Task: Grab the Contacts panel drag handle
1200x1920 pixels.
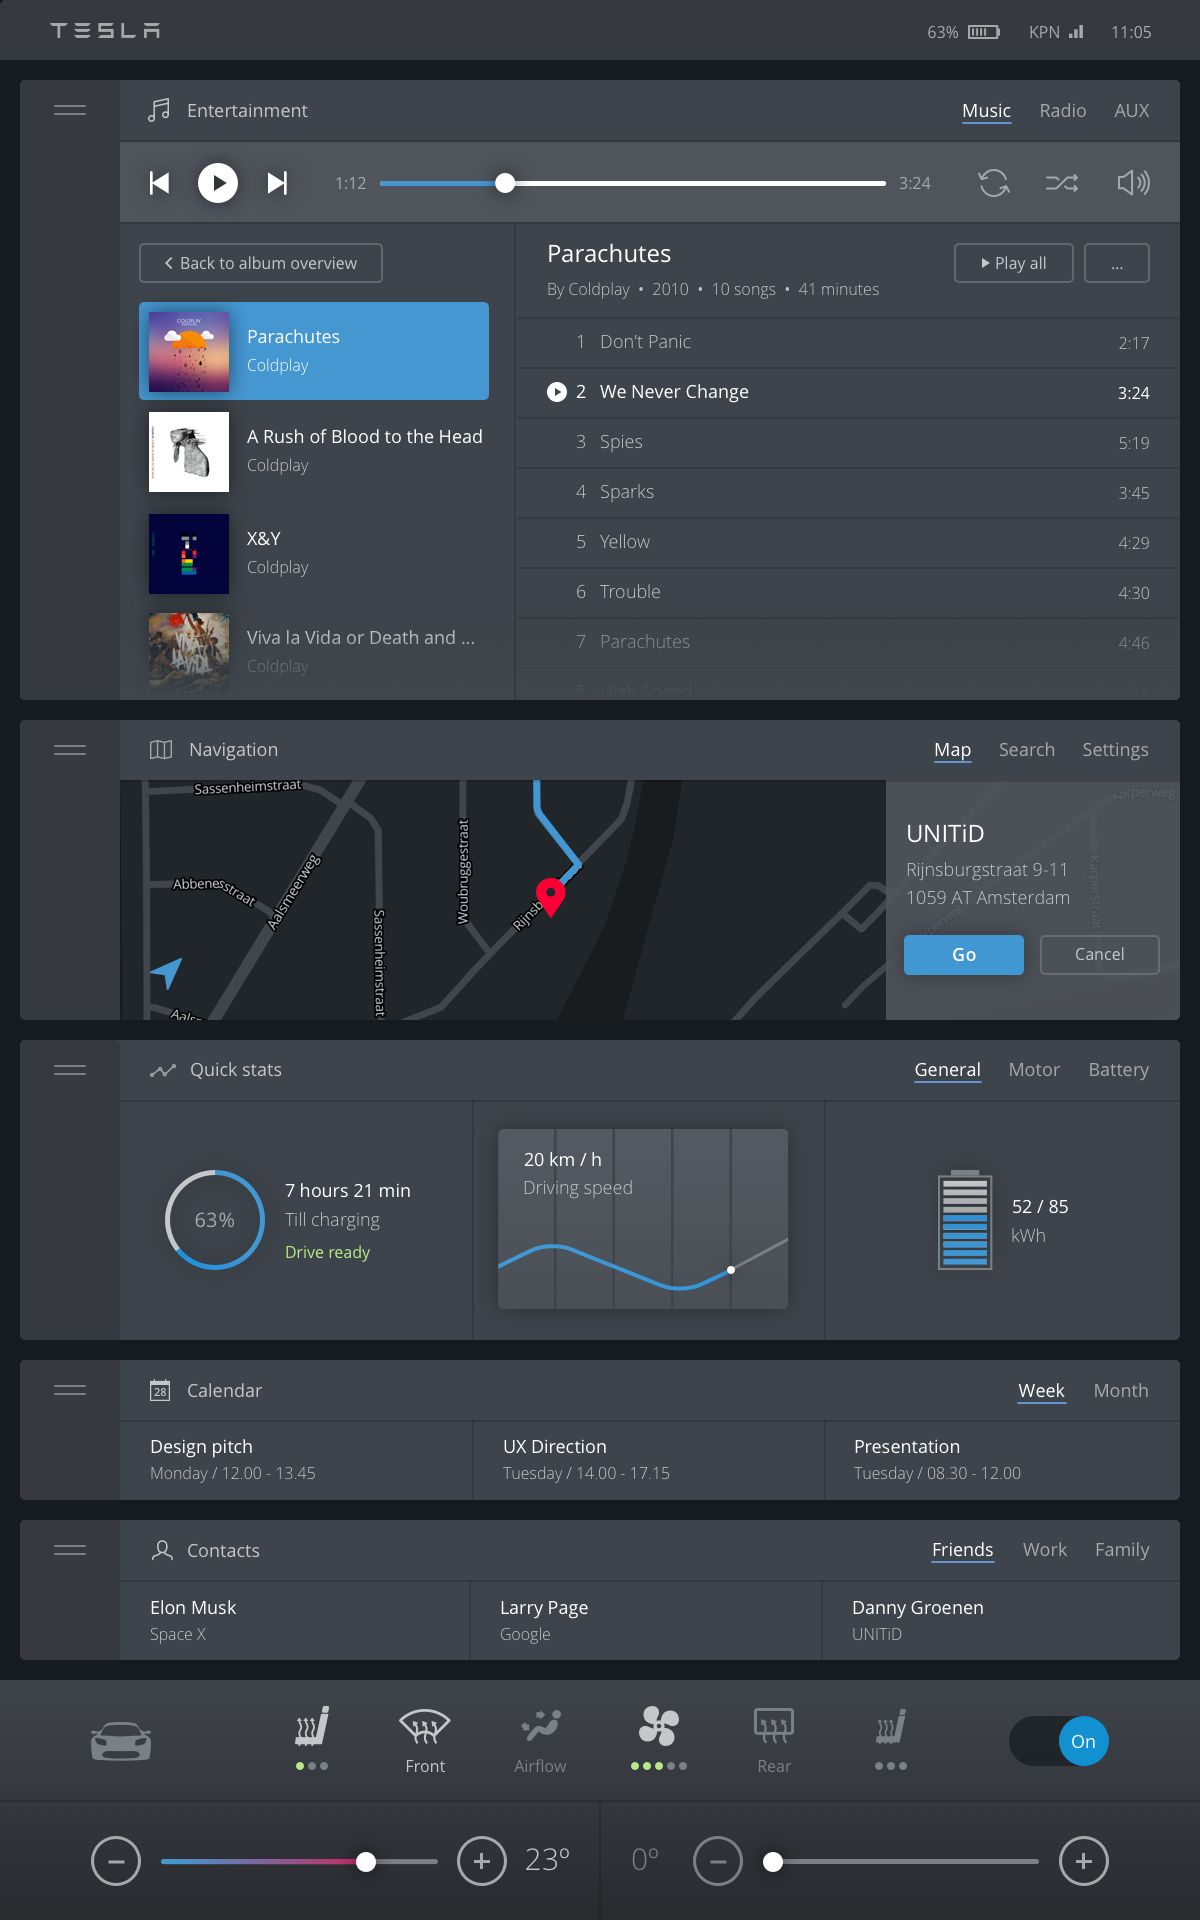Action: coord(70,1550)
